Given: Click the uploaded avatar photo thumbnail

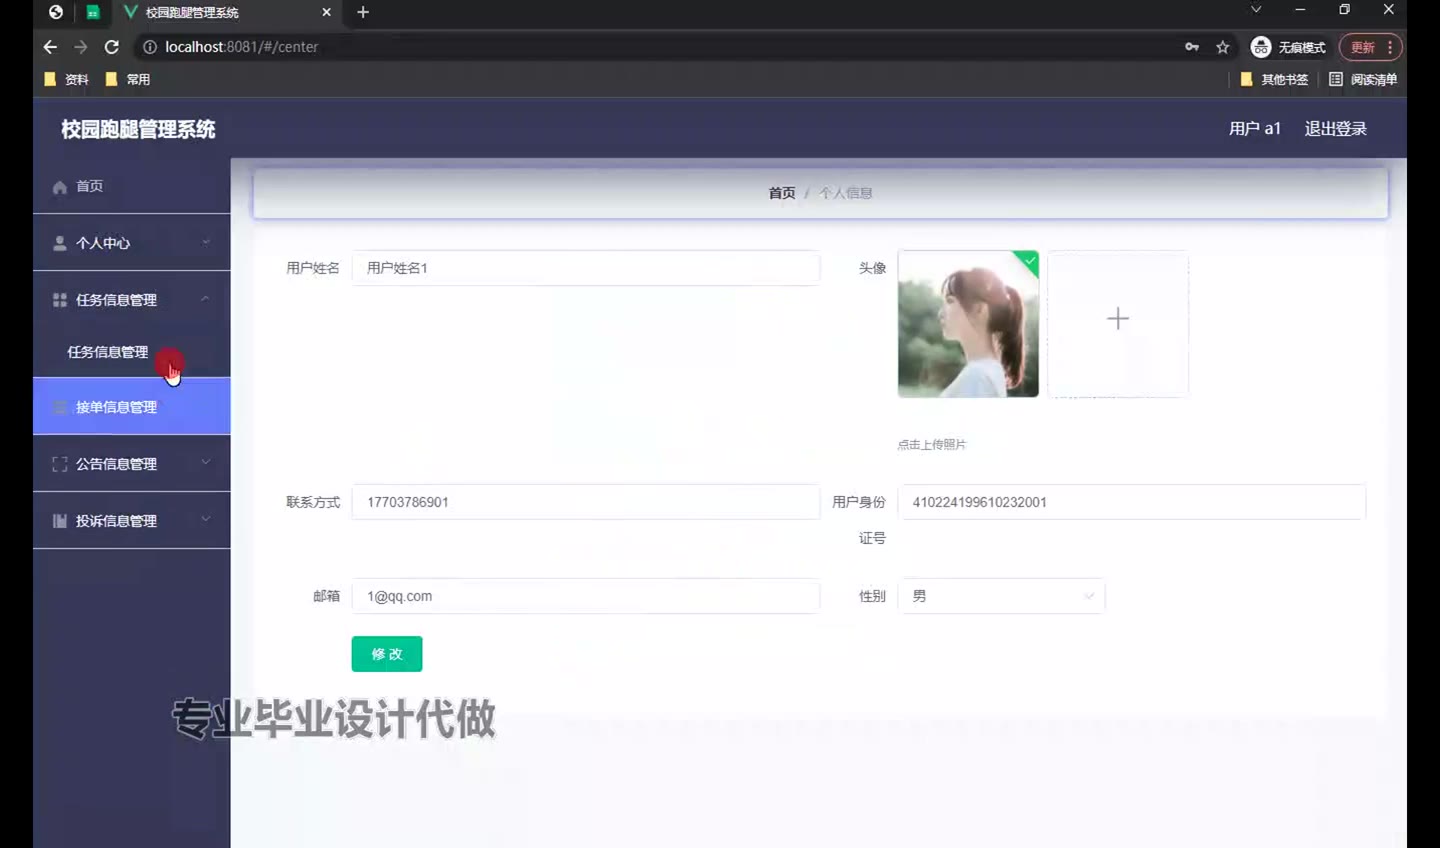Looking at the screenshot, I should click(968, 324).
